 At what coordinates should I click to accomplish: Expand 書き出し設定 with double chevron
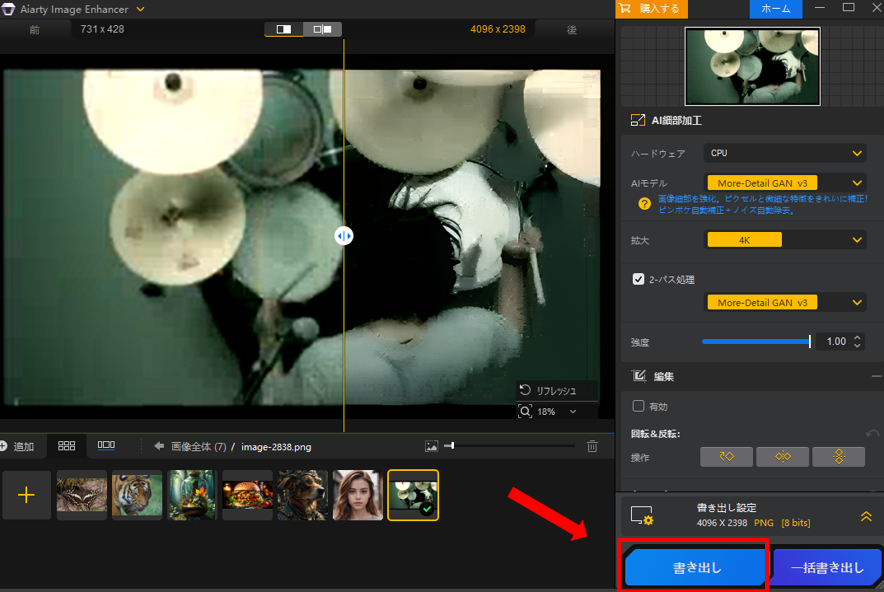tap(866, 516)
